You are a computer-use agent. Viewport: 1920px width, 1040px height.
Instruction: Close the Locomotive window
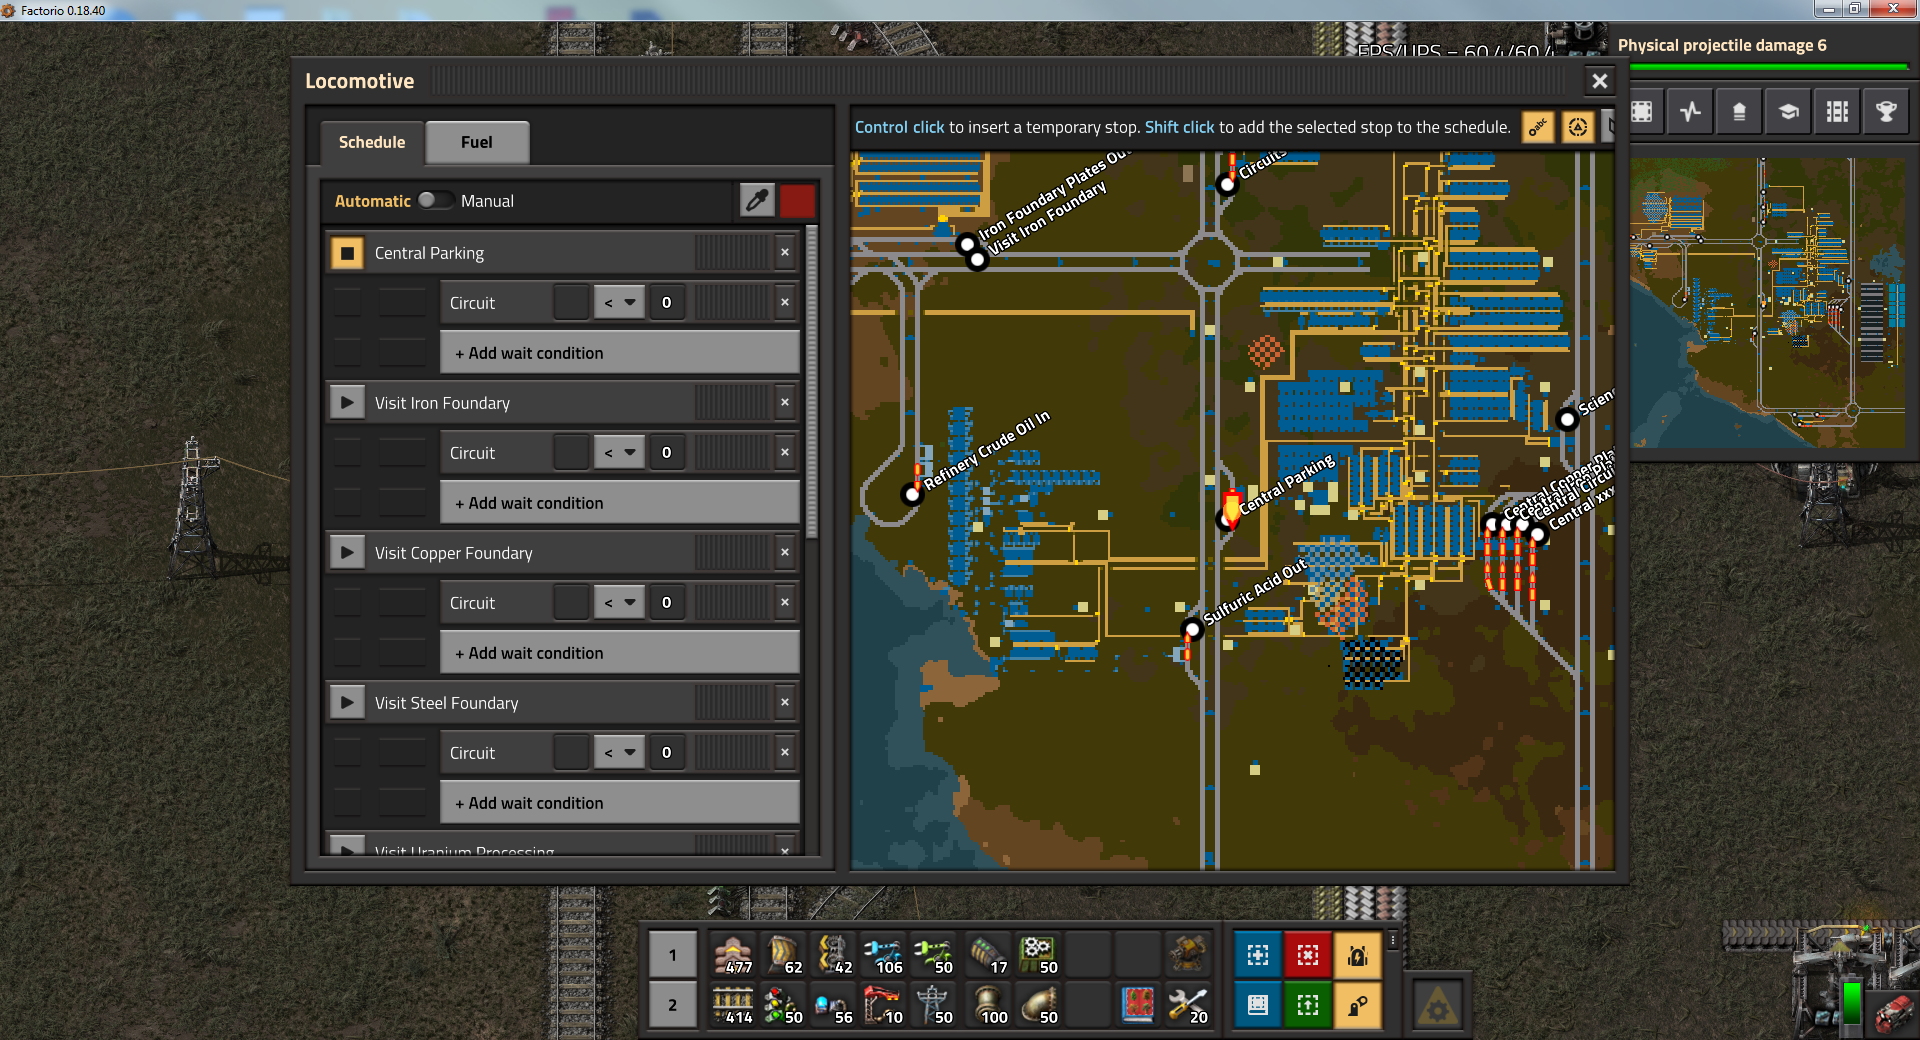[x=1600, y=81]
